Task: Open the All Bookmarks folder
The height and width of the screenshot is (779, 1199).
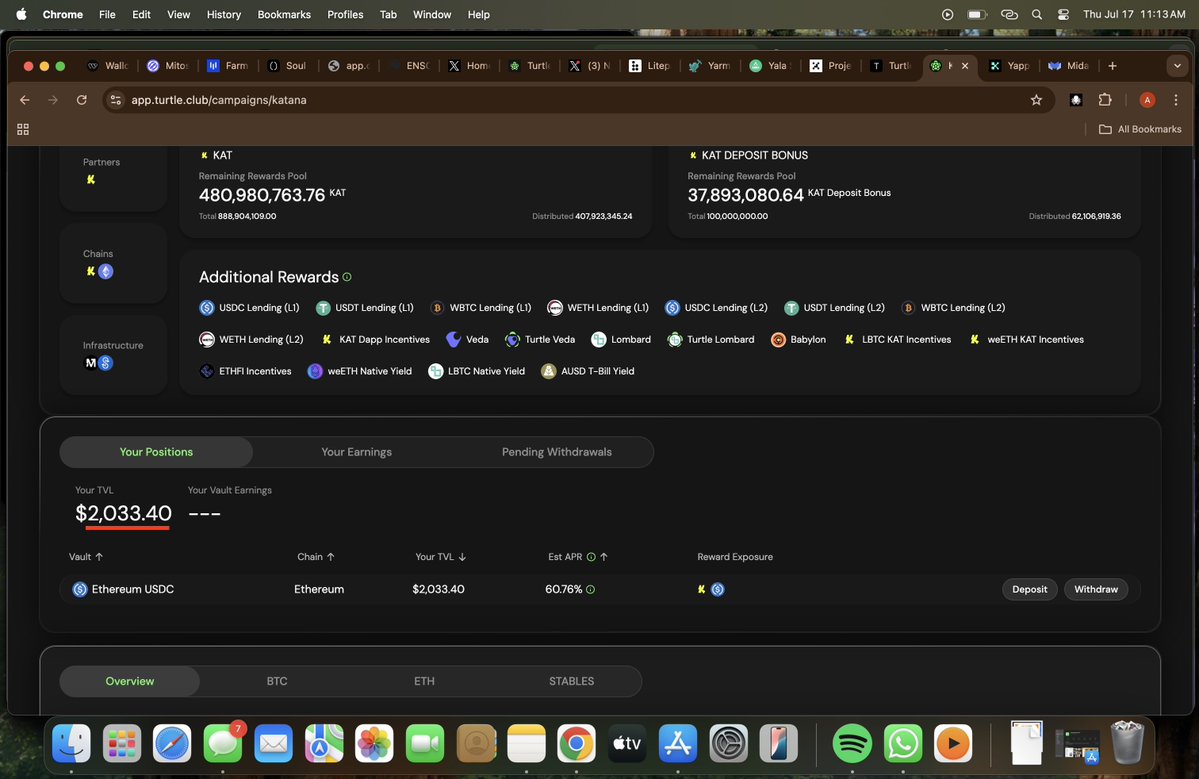Action: point(1140,129)
